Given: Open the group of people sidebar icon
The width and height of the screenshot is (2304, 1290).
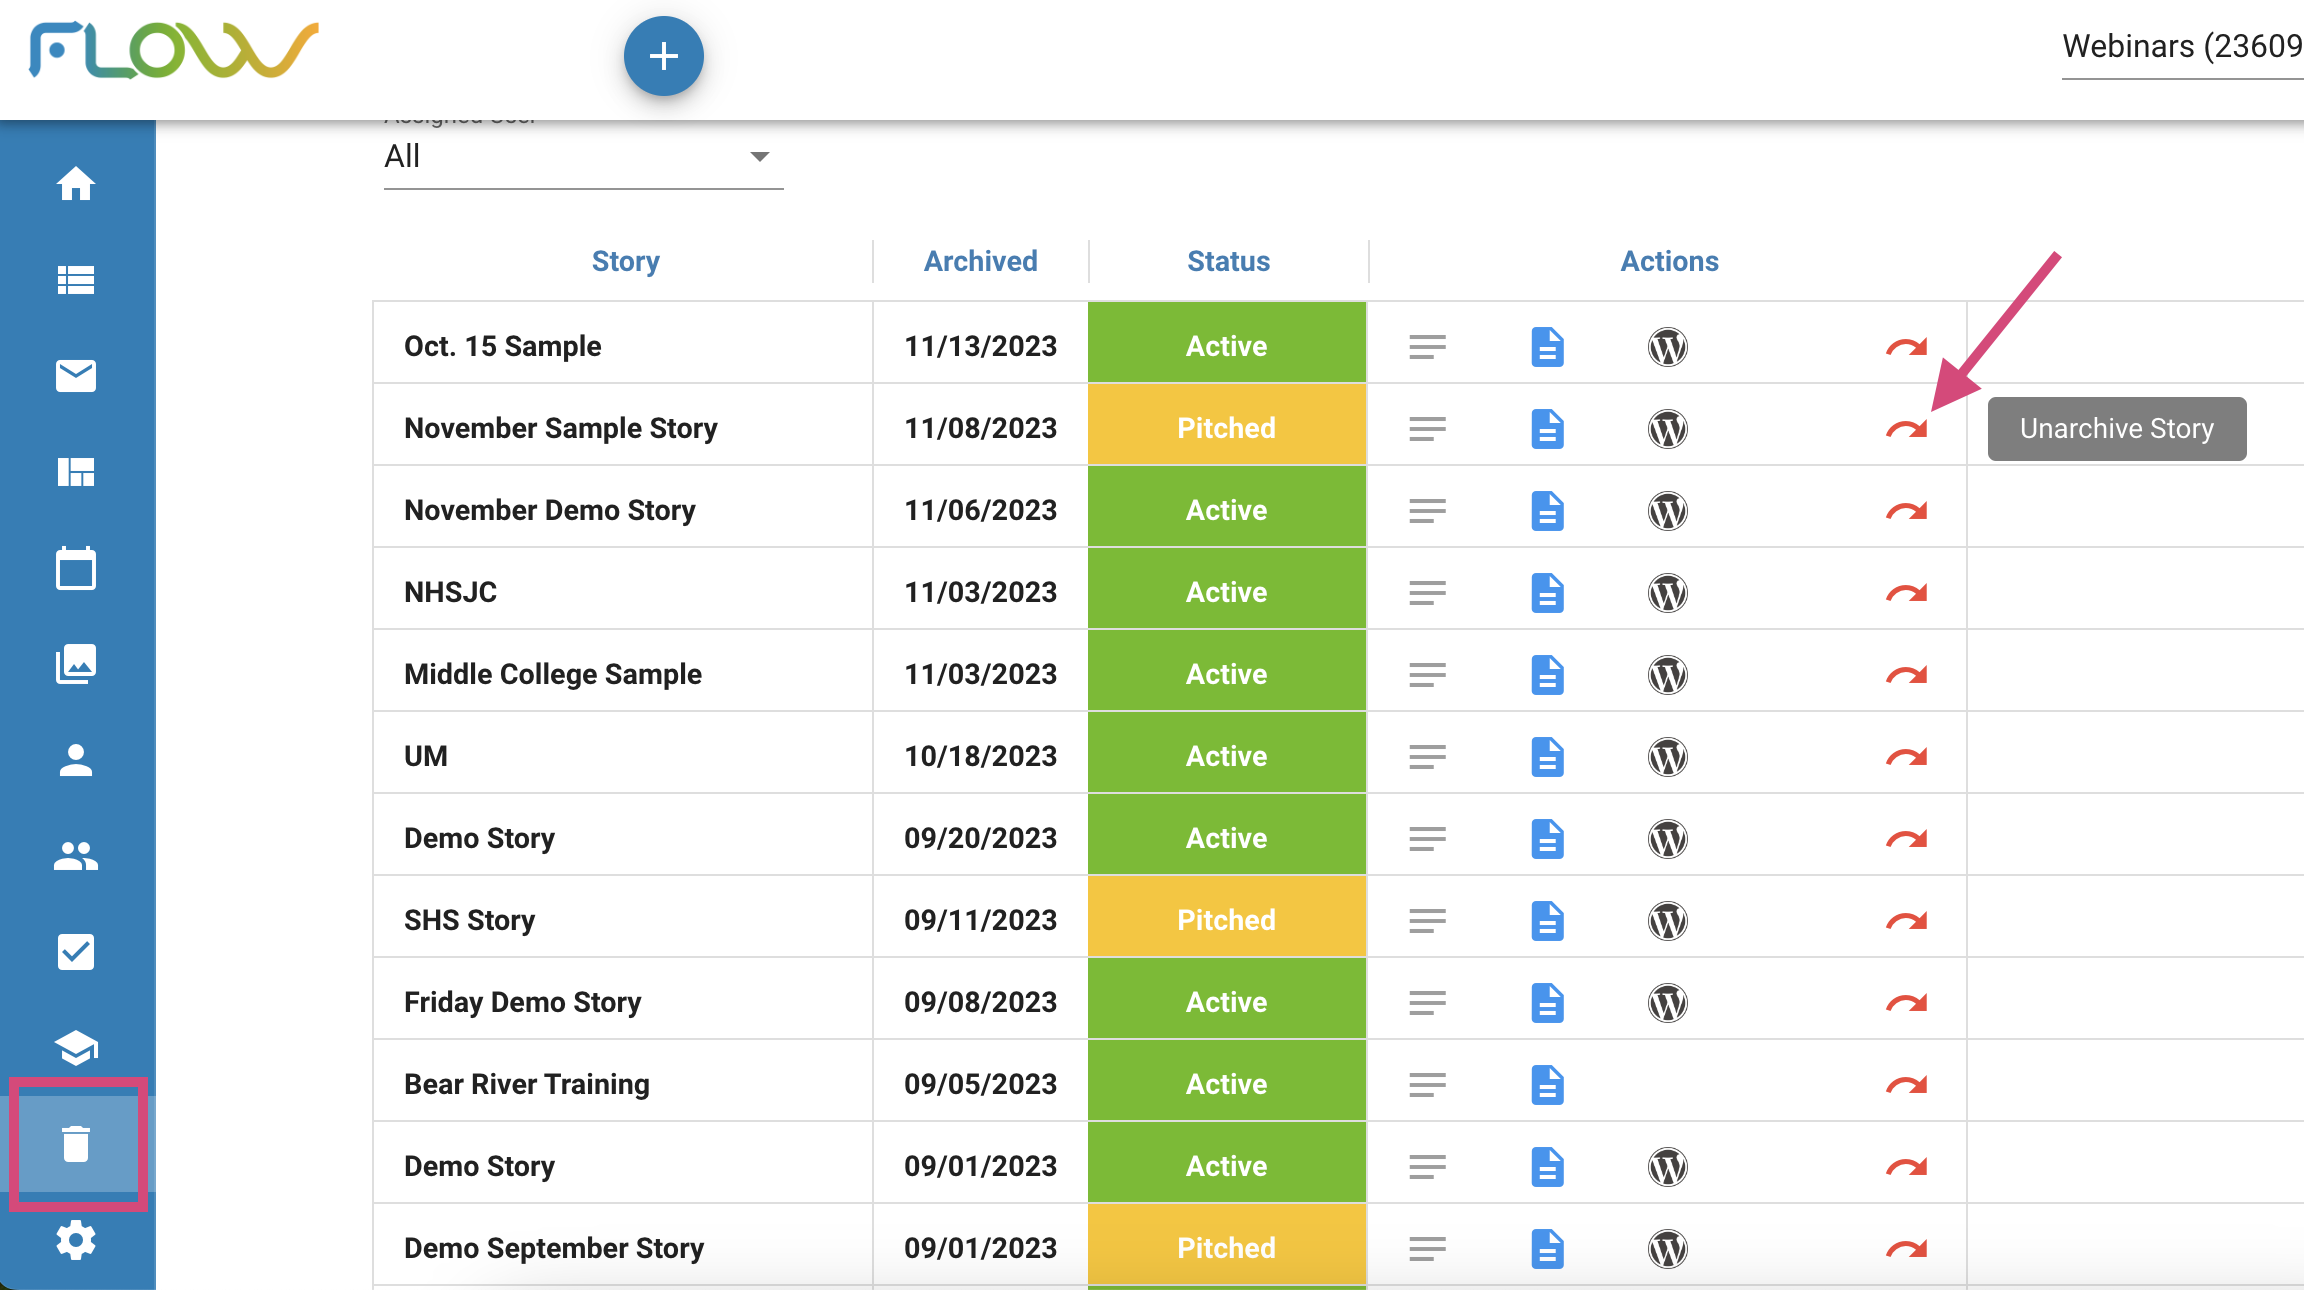Looking at the screenshot, I should point(76,856).
